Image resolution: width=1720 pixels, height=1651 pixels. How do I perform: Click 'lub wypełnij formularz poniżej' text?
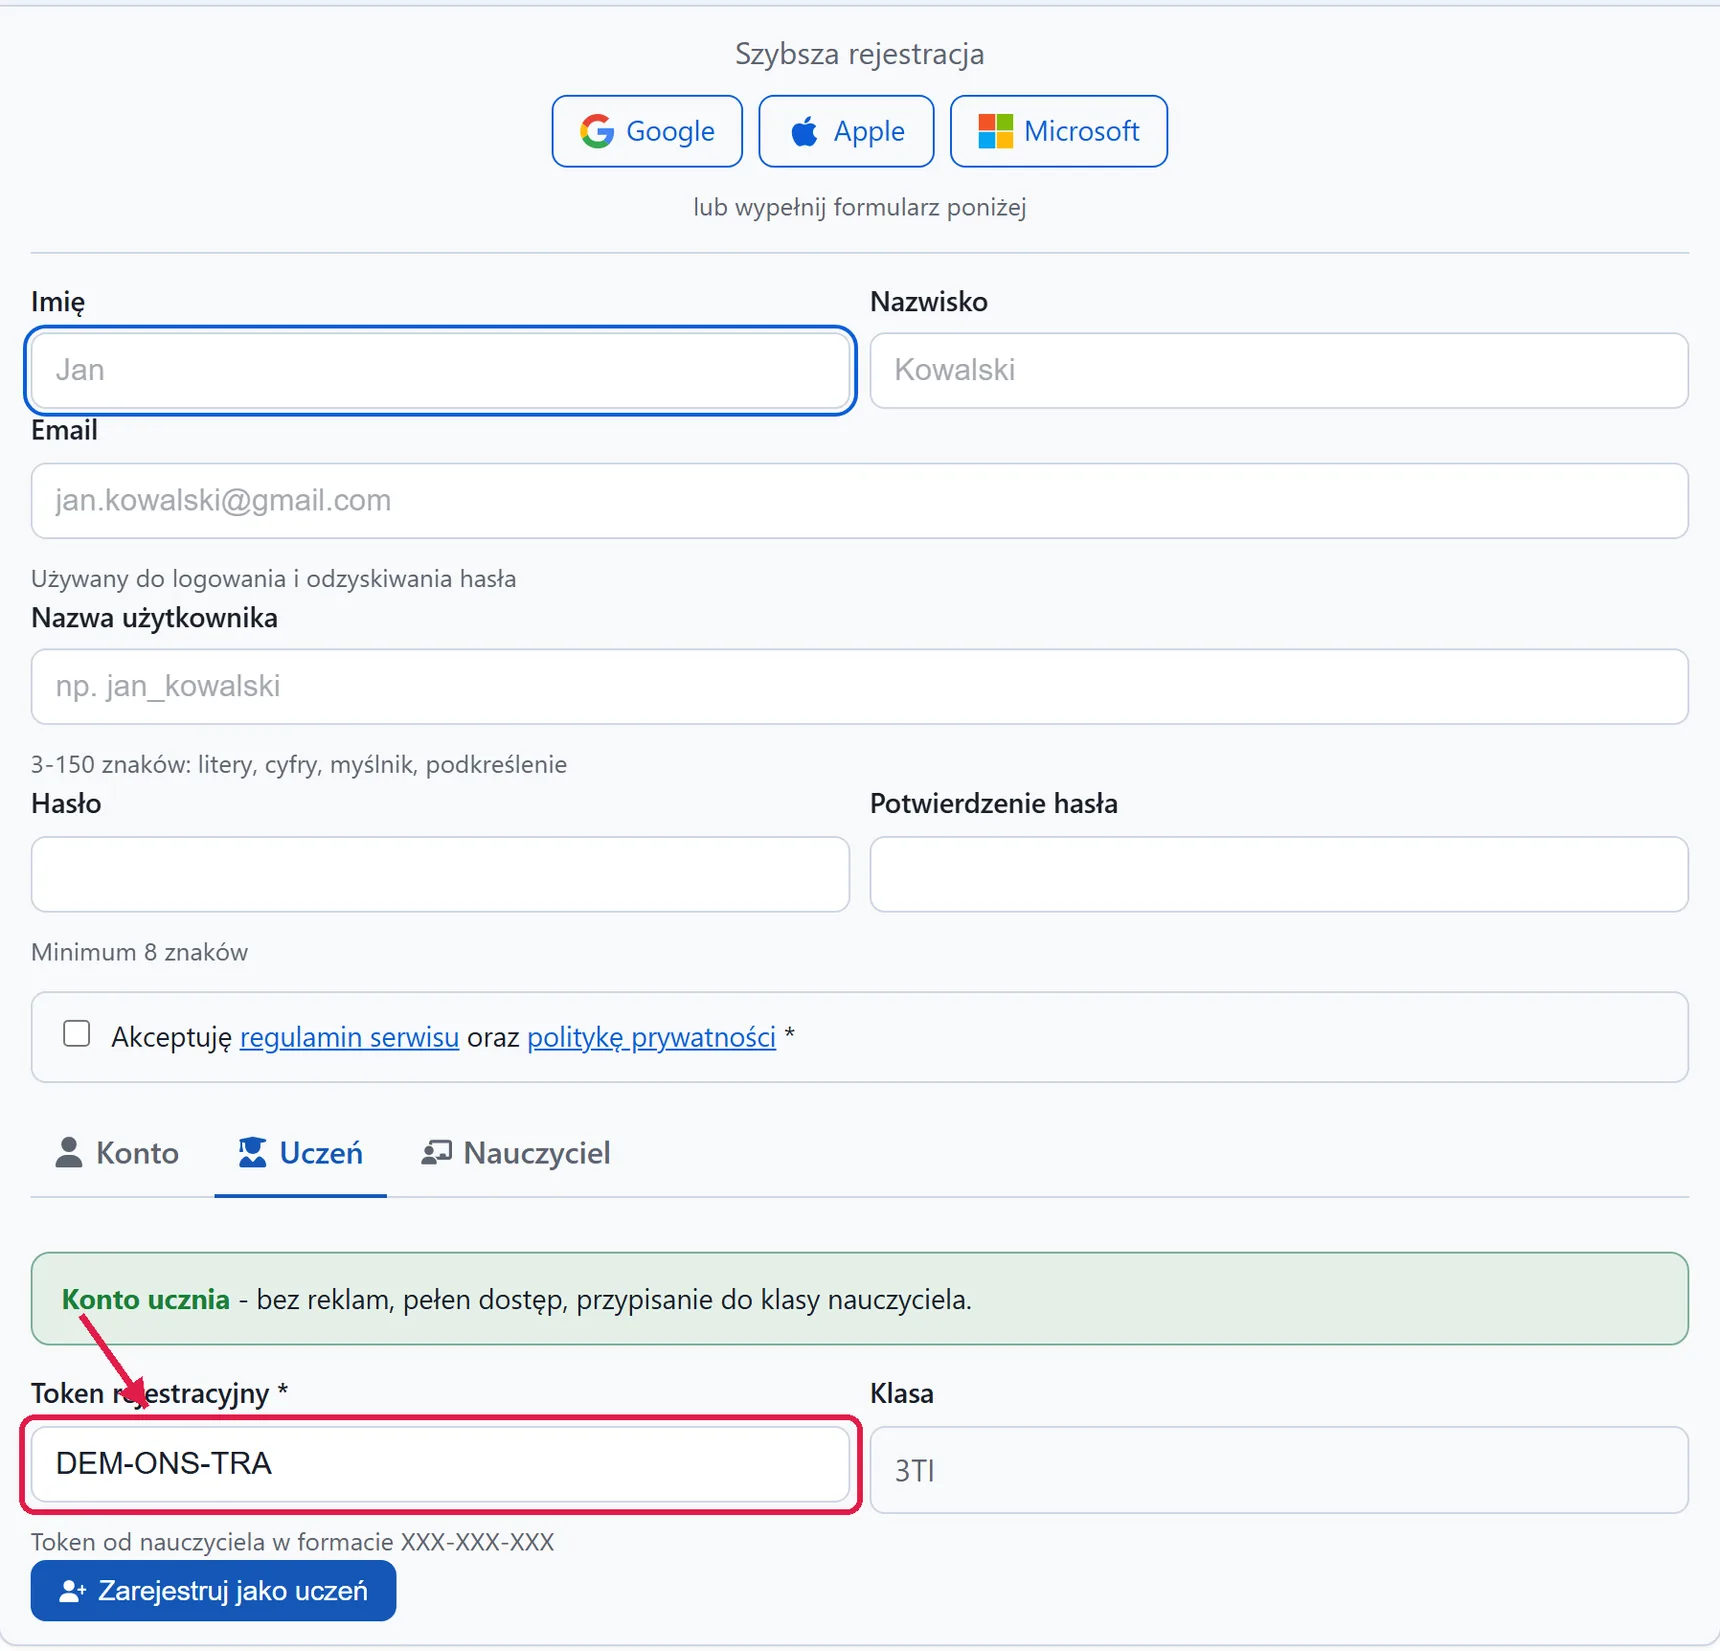pyautogui.click(x=859, y=207)
